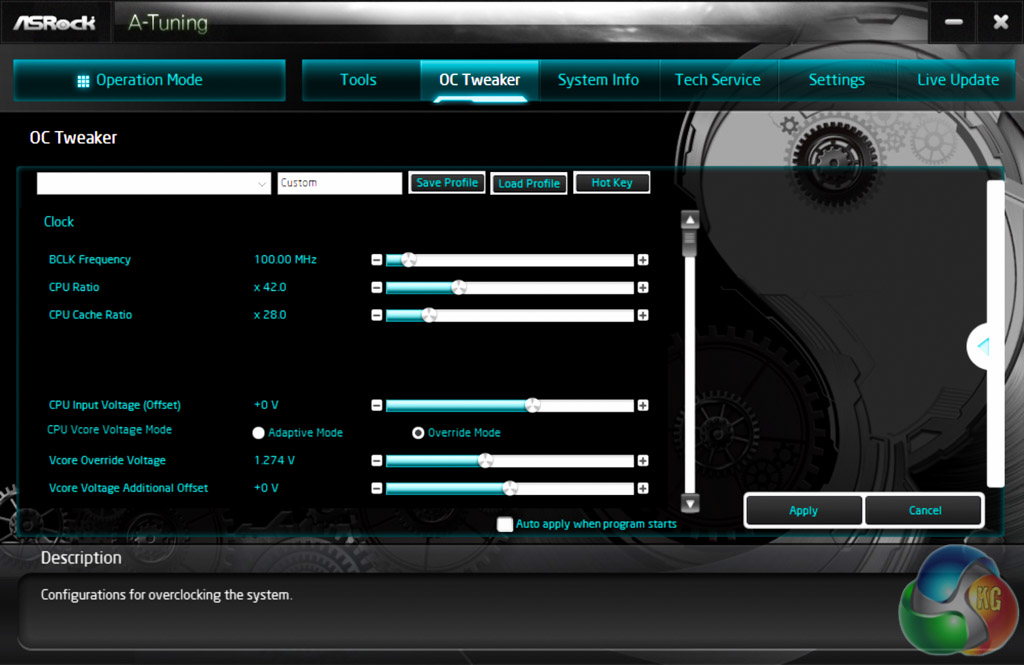Switch to the Tools tab

point(361,80)
